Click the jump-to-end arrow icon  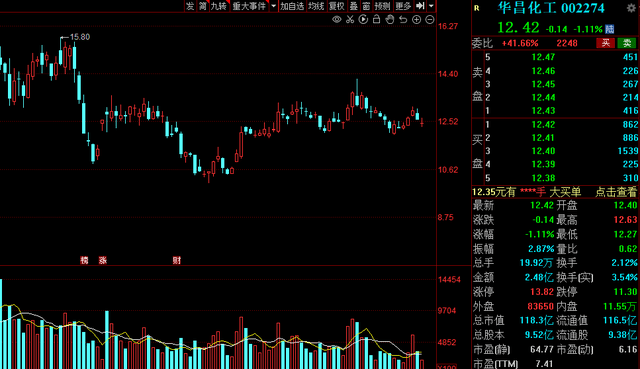coord(420,6)
